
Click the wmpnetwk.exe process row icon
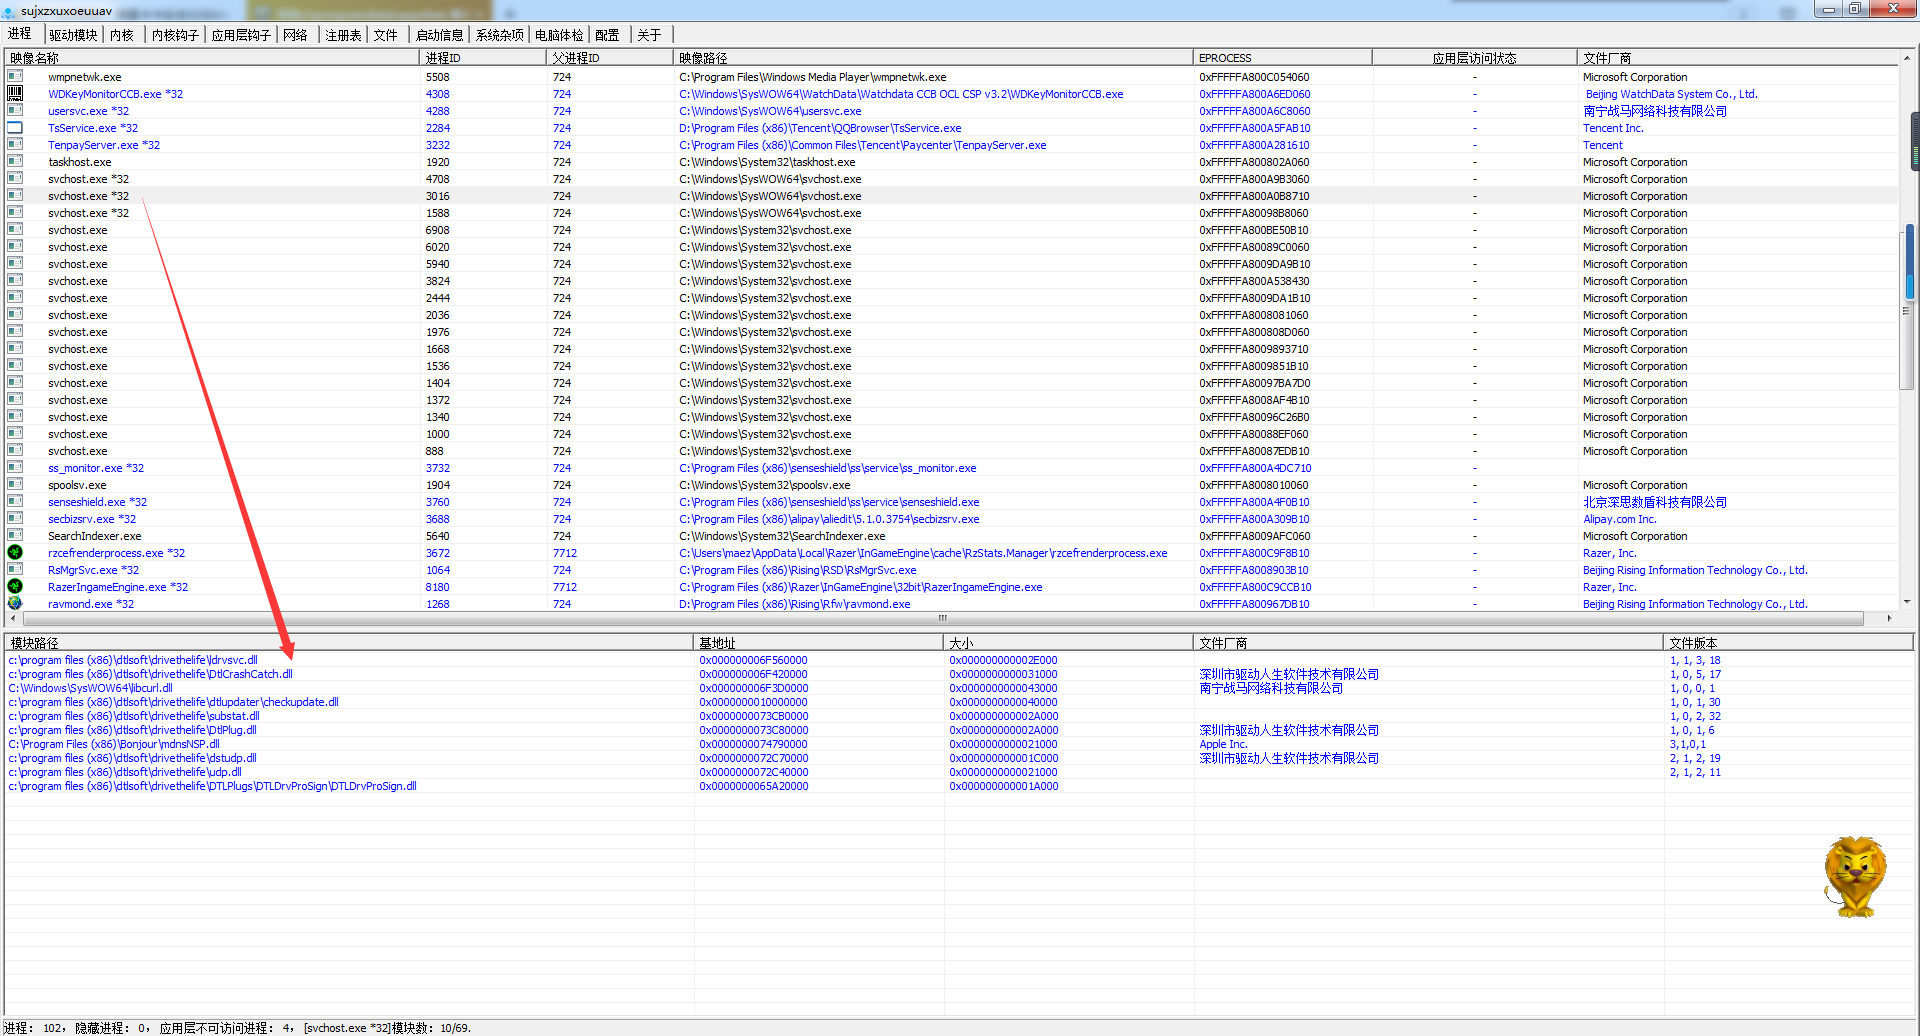pos(15,77)
